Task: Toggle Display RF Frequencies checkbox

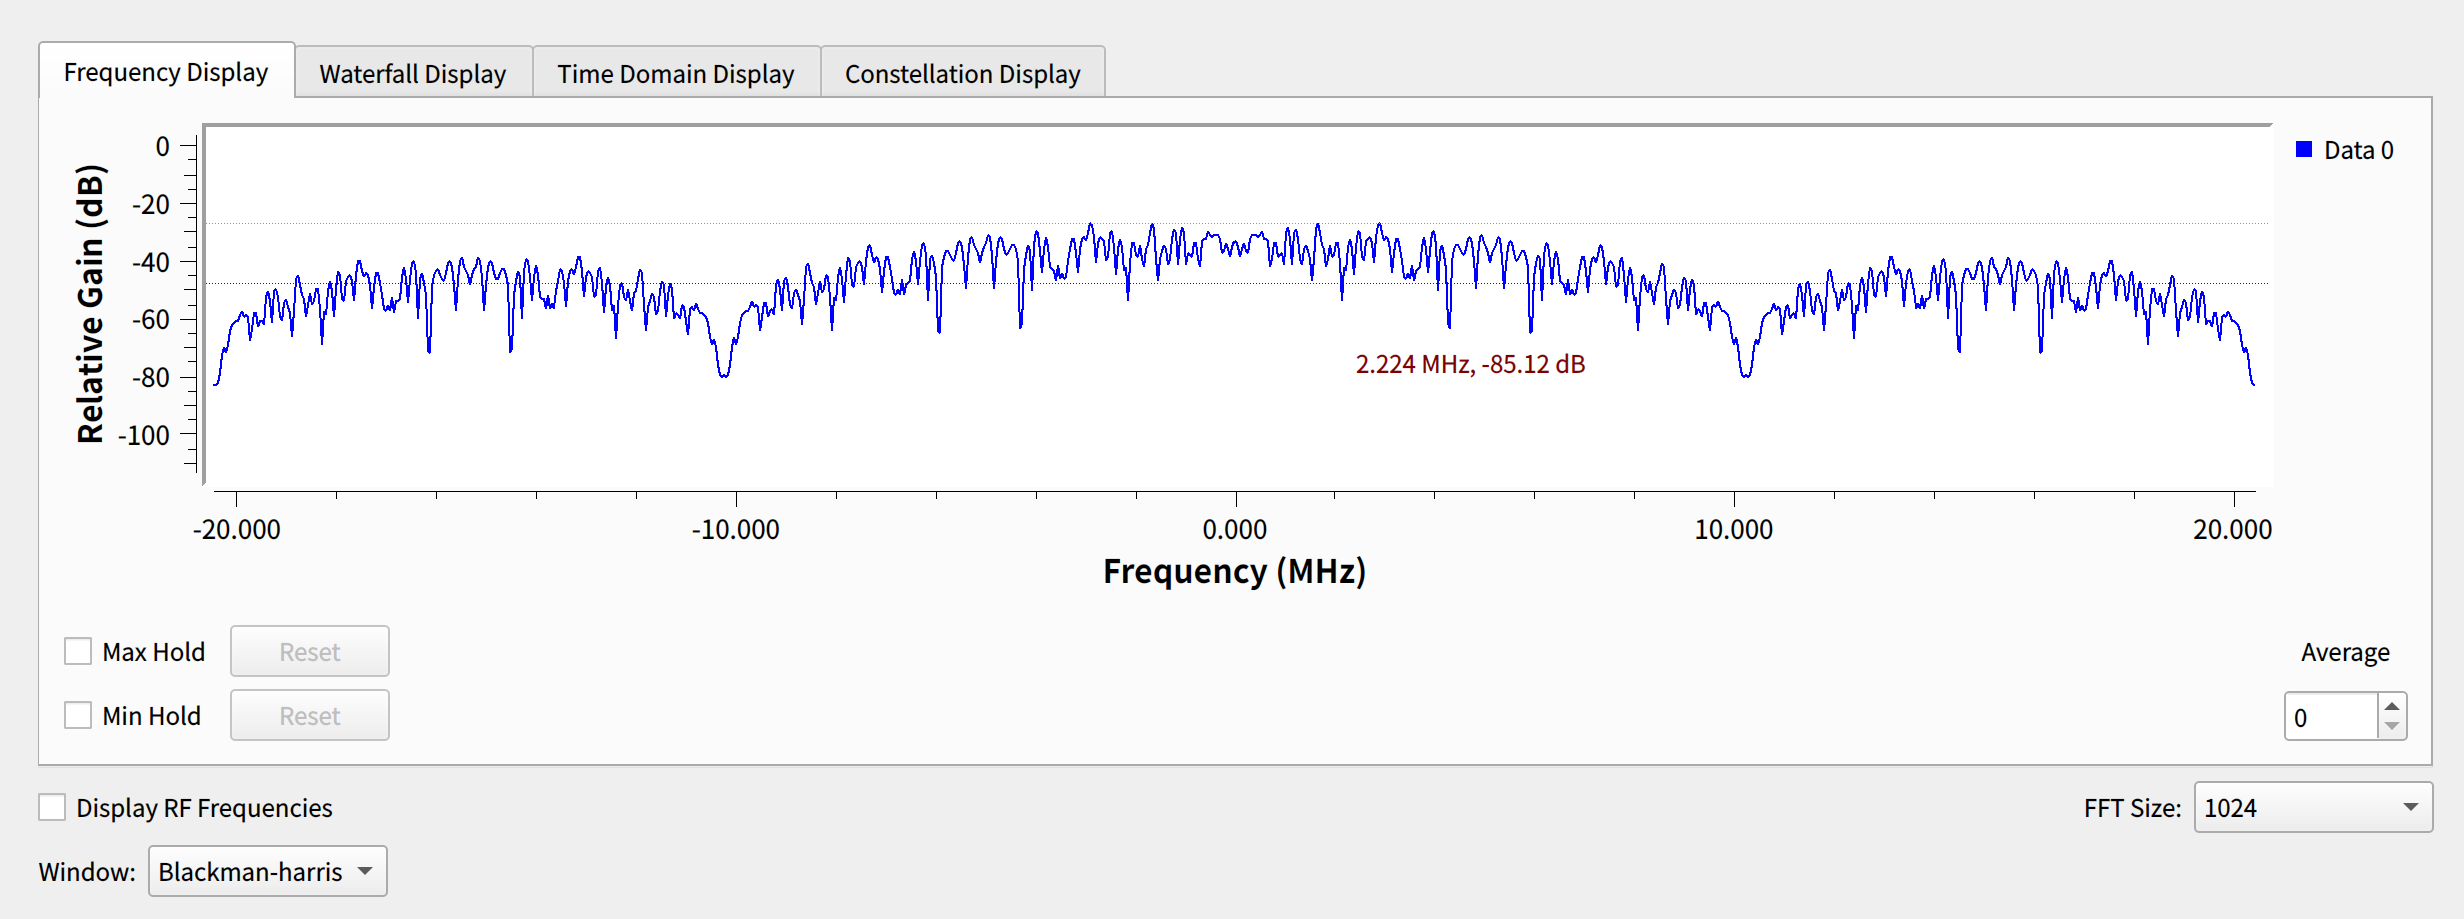Action: point(52,808)
